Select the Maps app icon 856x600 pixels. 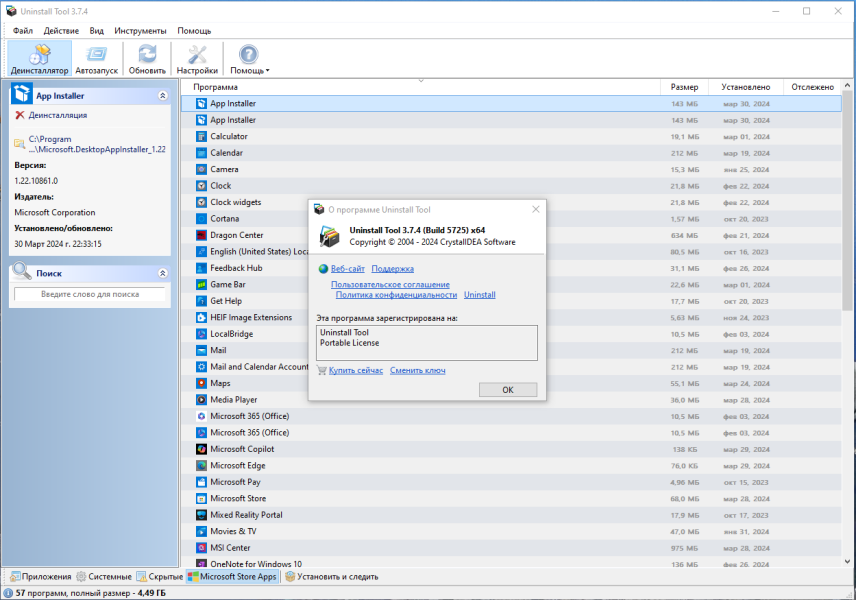pyautogui.click(x=201, y=383)
